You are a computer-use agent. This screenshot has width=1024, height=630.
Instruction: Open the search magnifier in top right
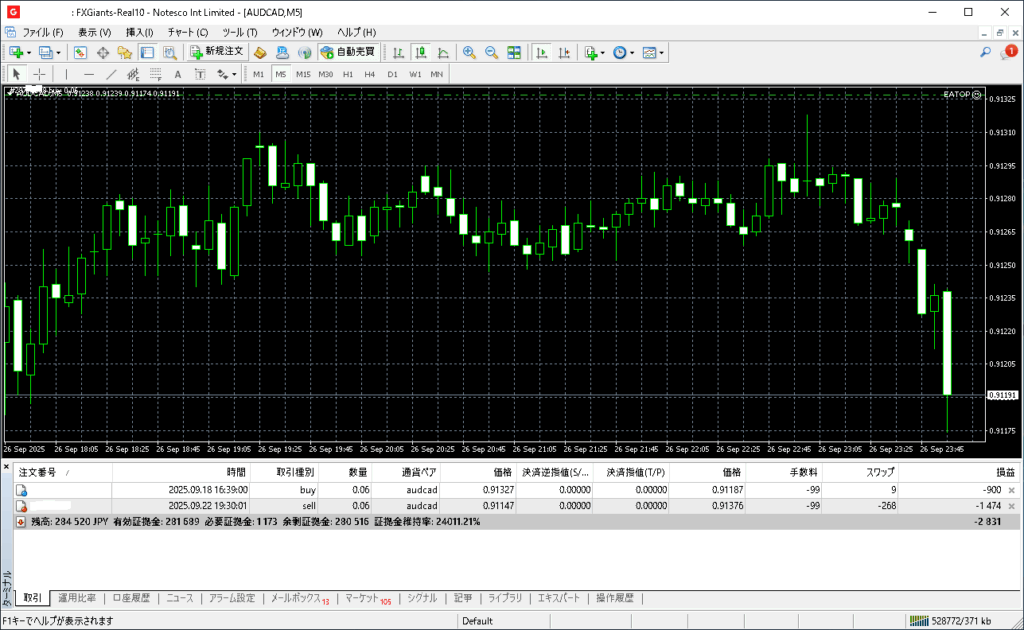pyautogui.click(x=986, y=52)
